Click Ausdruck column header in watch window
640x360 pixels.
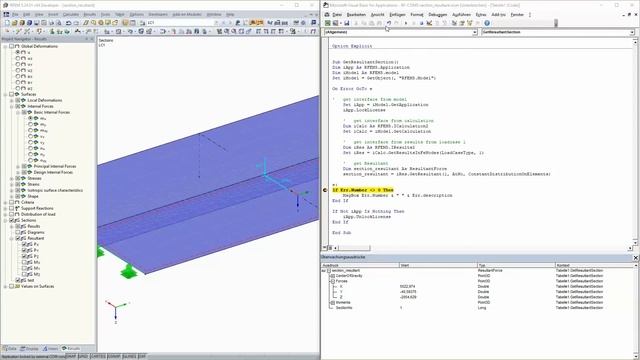coord(360,265)
